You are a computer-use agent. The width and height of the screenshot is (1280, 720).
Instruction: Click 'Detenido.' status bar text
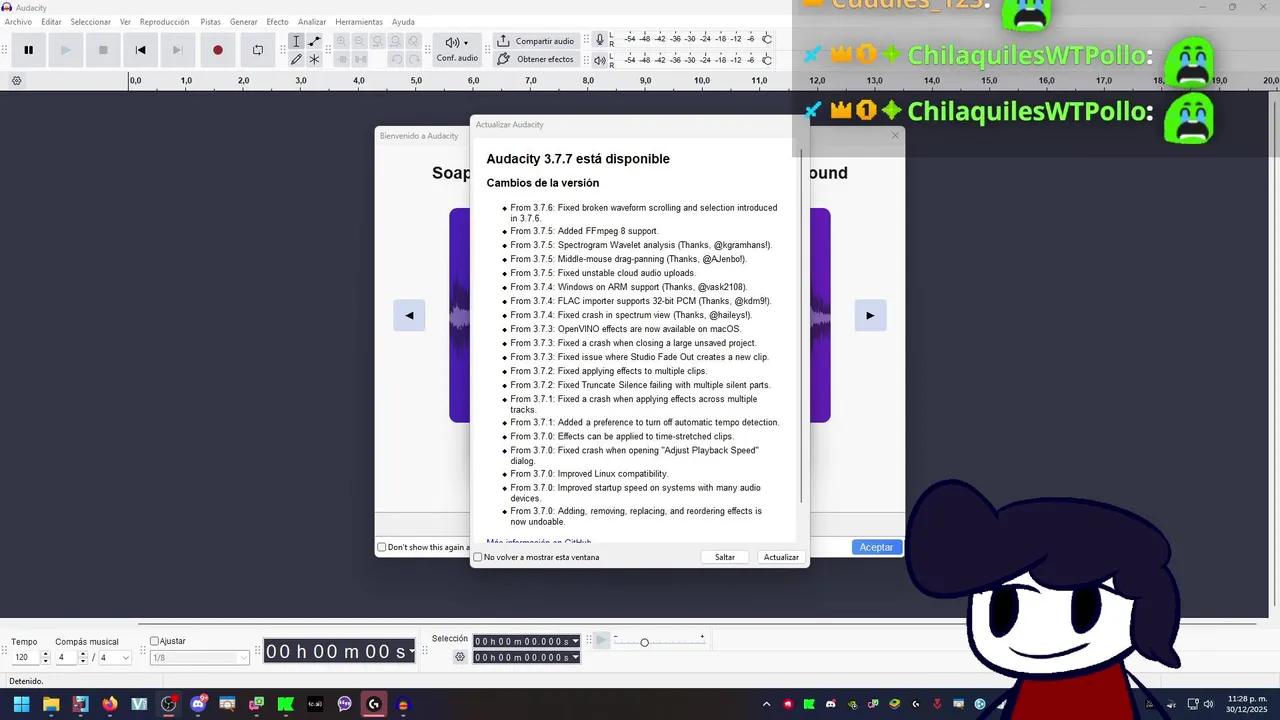[x=26, y=681]
